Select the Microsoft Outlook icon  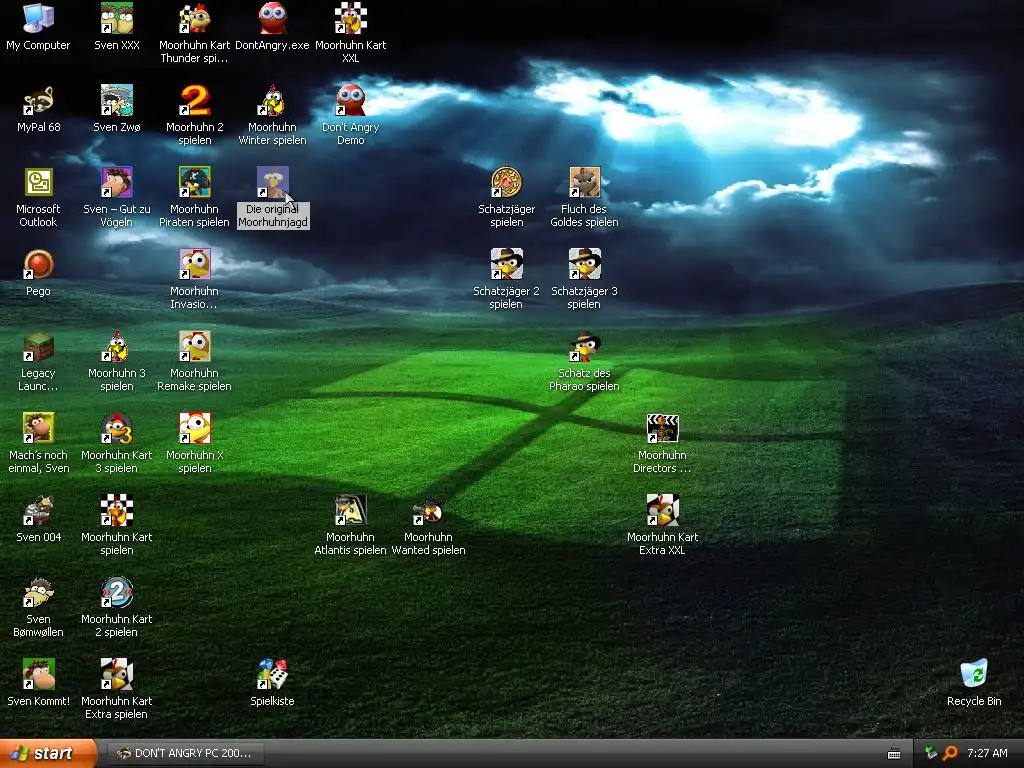coord(38,182)
